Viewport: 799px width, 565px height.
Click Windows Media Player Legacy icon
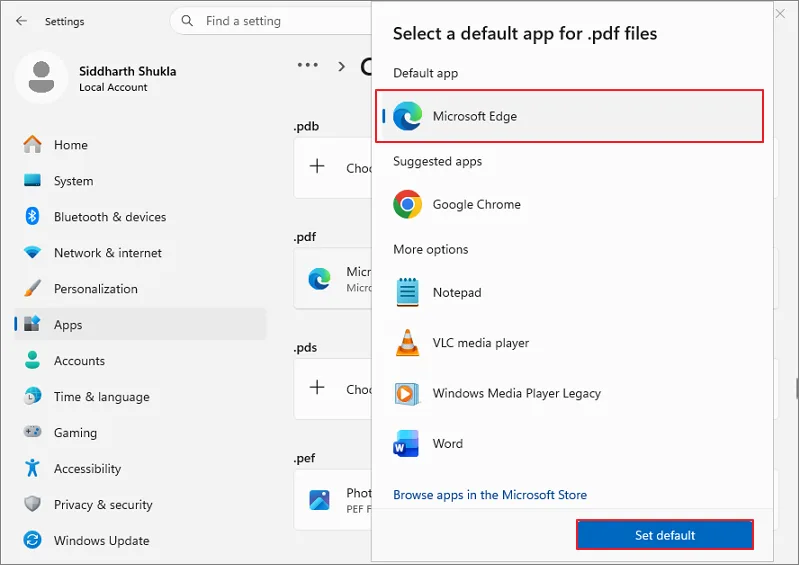pos(407,393)
